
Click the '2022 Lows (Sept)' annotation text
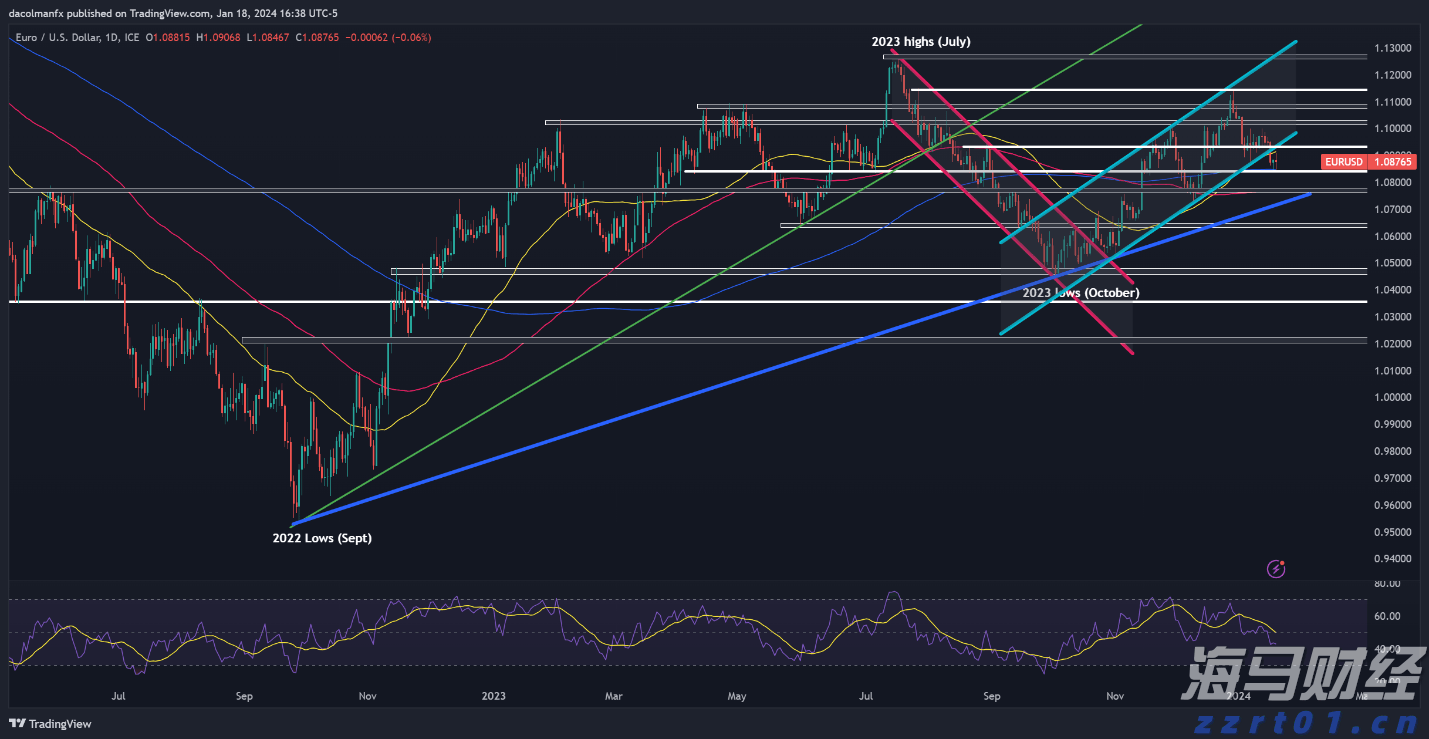321,538
